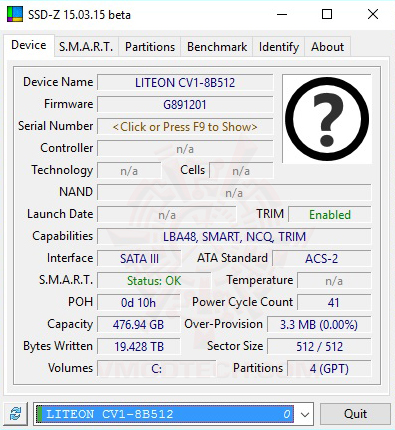The image size is (395, 430).
Task: Click the Temperature n/a field
Action: [x=334, y=281]
